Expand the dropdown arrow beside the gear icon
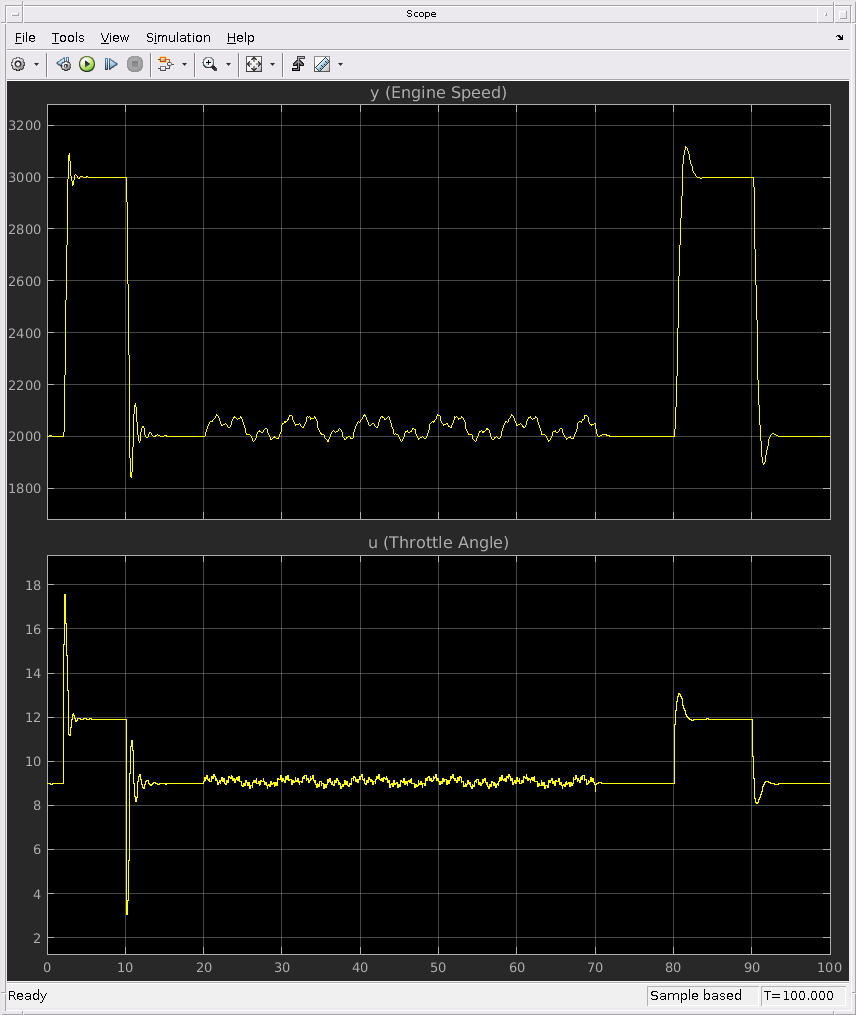The height and width of the screenshot is (1015, 856). coord(36,64)
